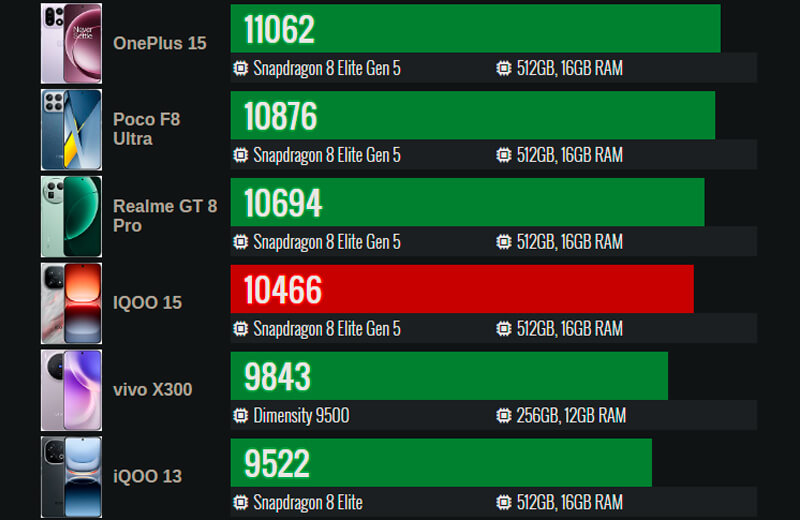Click the 9522 score bar
Screen dimensions: 800x520
click(441, 462)
